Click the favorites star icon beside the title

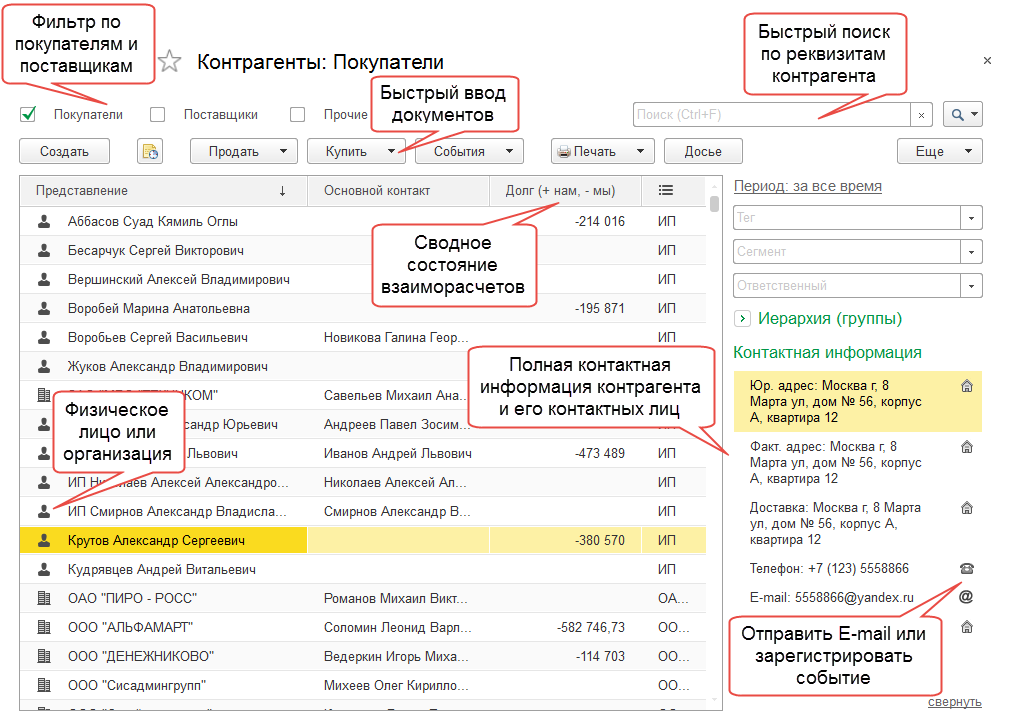[x=170, y=62]
